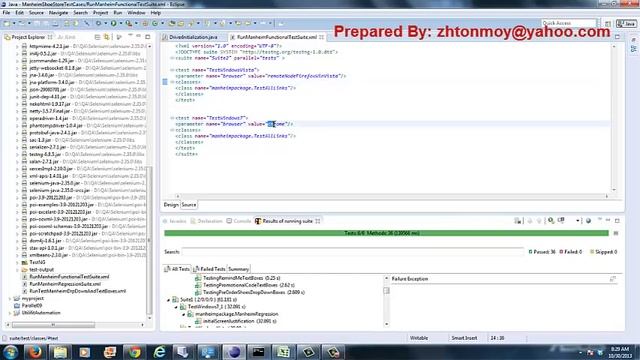Open the command prompt taskbar icon
This screenshot has height=360, width=640.
coord(258,352)
